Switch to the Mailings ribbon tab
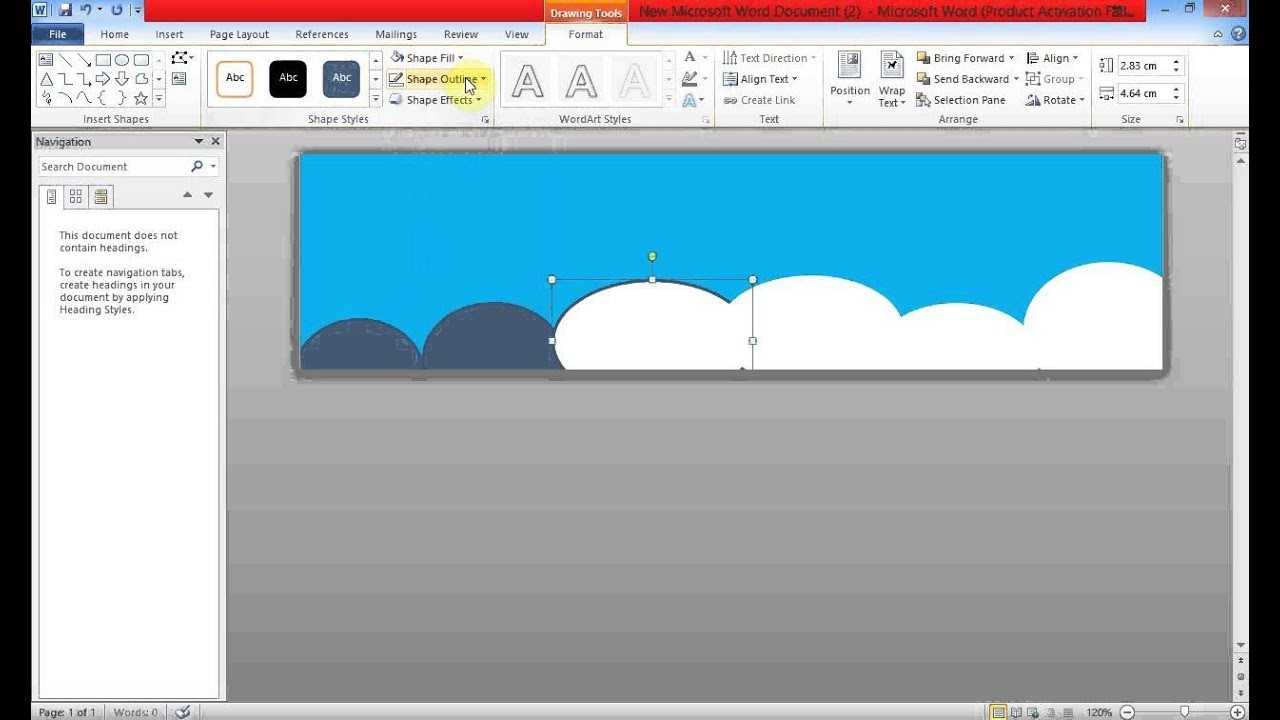The image size is (1280, 720). (x=396, y=33)
